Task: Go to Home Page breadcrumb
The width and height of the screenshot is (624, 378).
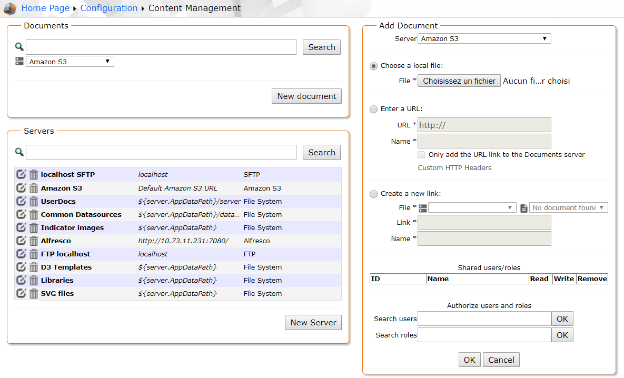Action: (45, 8)
